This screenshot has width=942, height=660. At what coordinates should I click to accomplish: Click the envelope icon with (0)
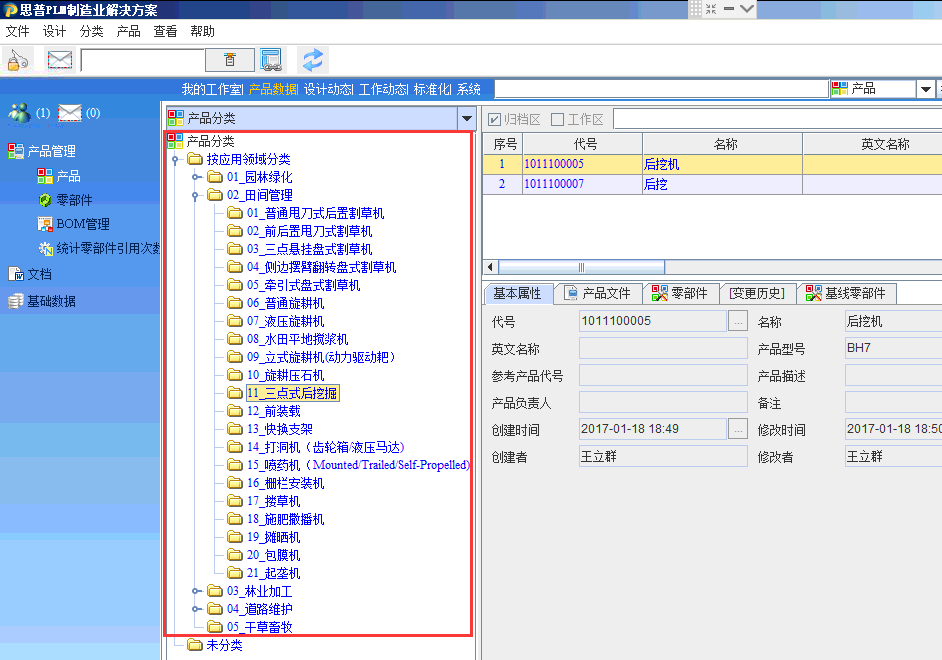70,113
